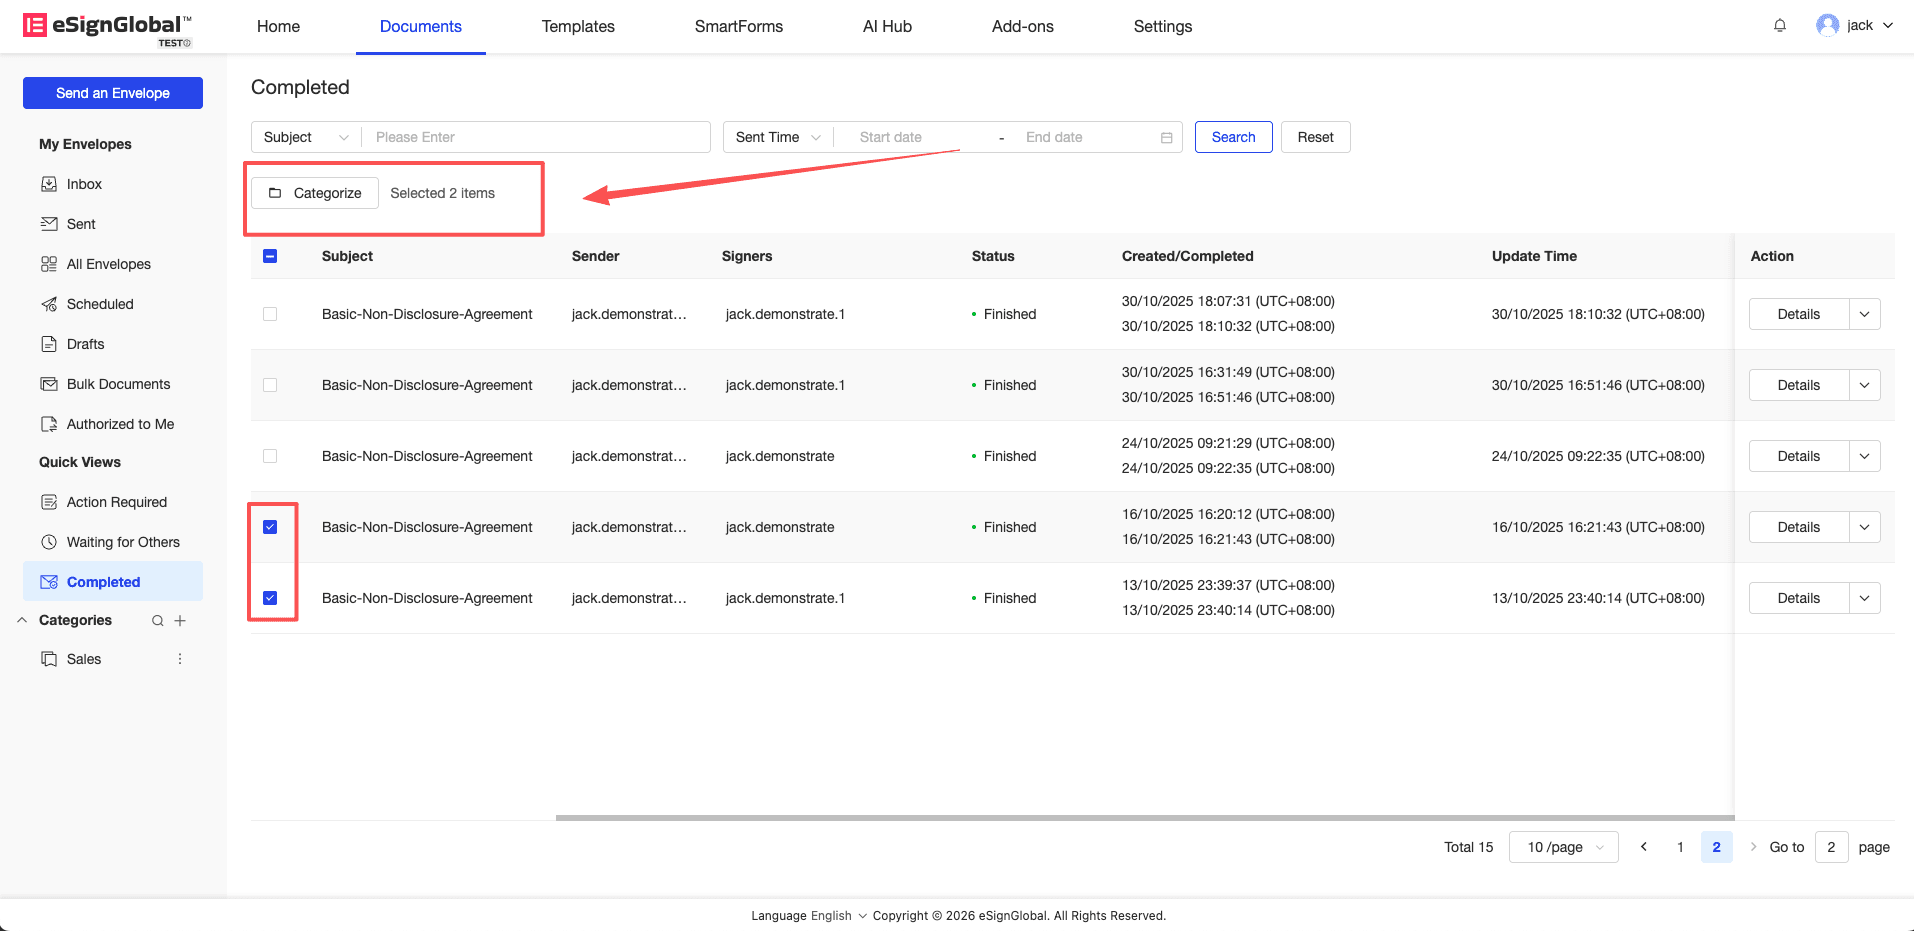Screen dimensions: 1914x931
Task: Go to previous page arrow
Action: click(1643, 847)
